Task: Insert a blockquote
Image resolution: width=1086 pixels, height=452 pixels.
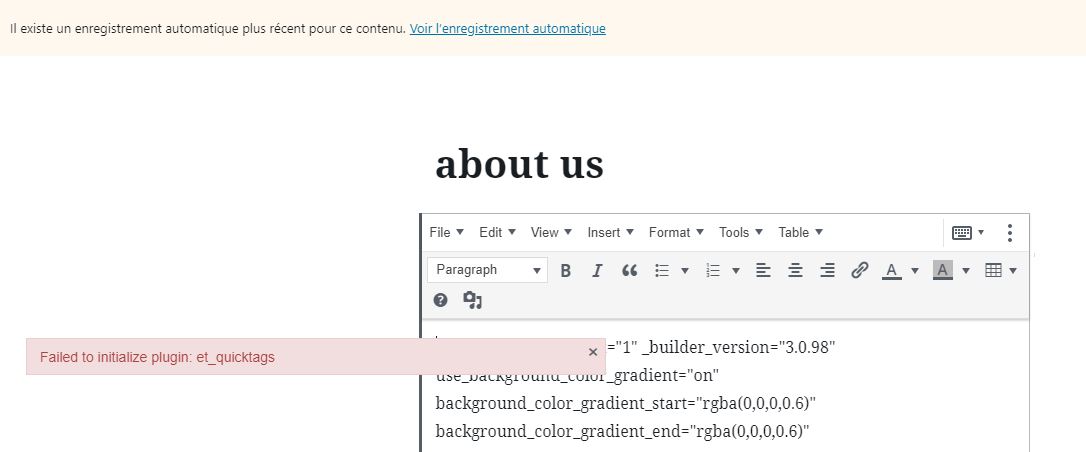Action: tap(629, 270)
